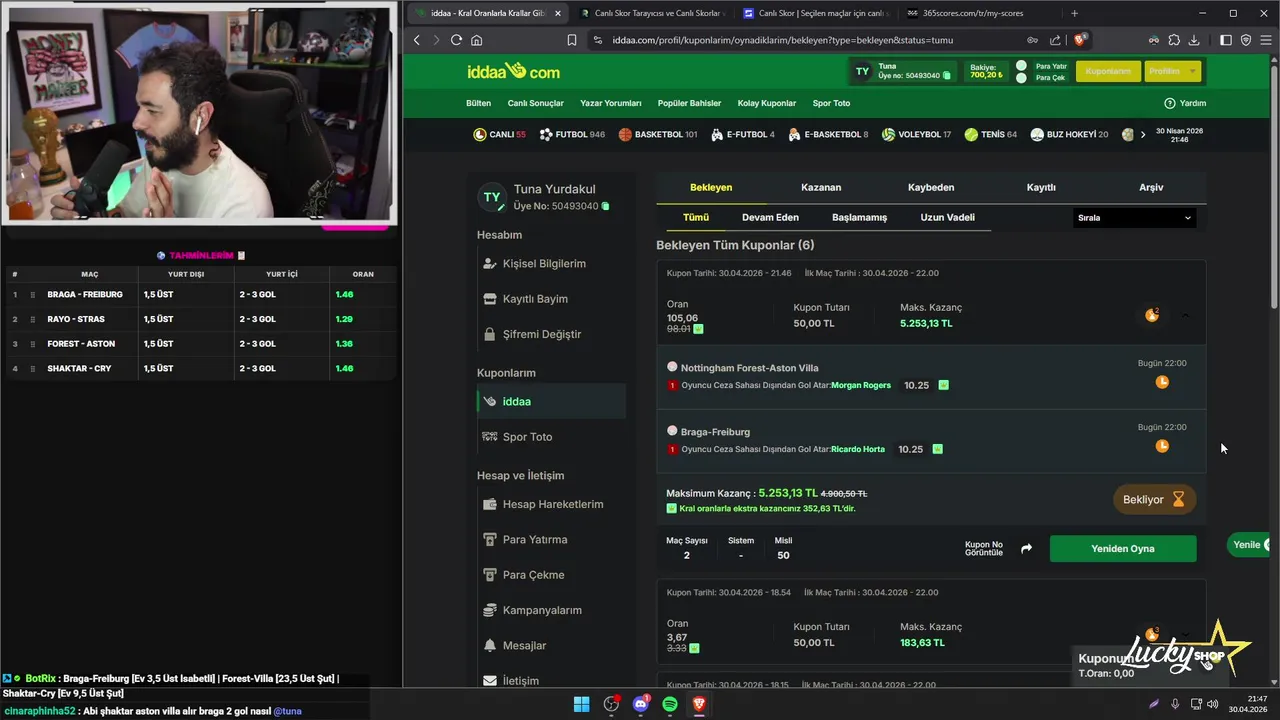
Task: Open Şifremi Değiştir in the sidebar
Action: pos(552,334)
